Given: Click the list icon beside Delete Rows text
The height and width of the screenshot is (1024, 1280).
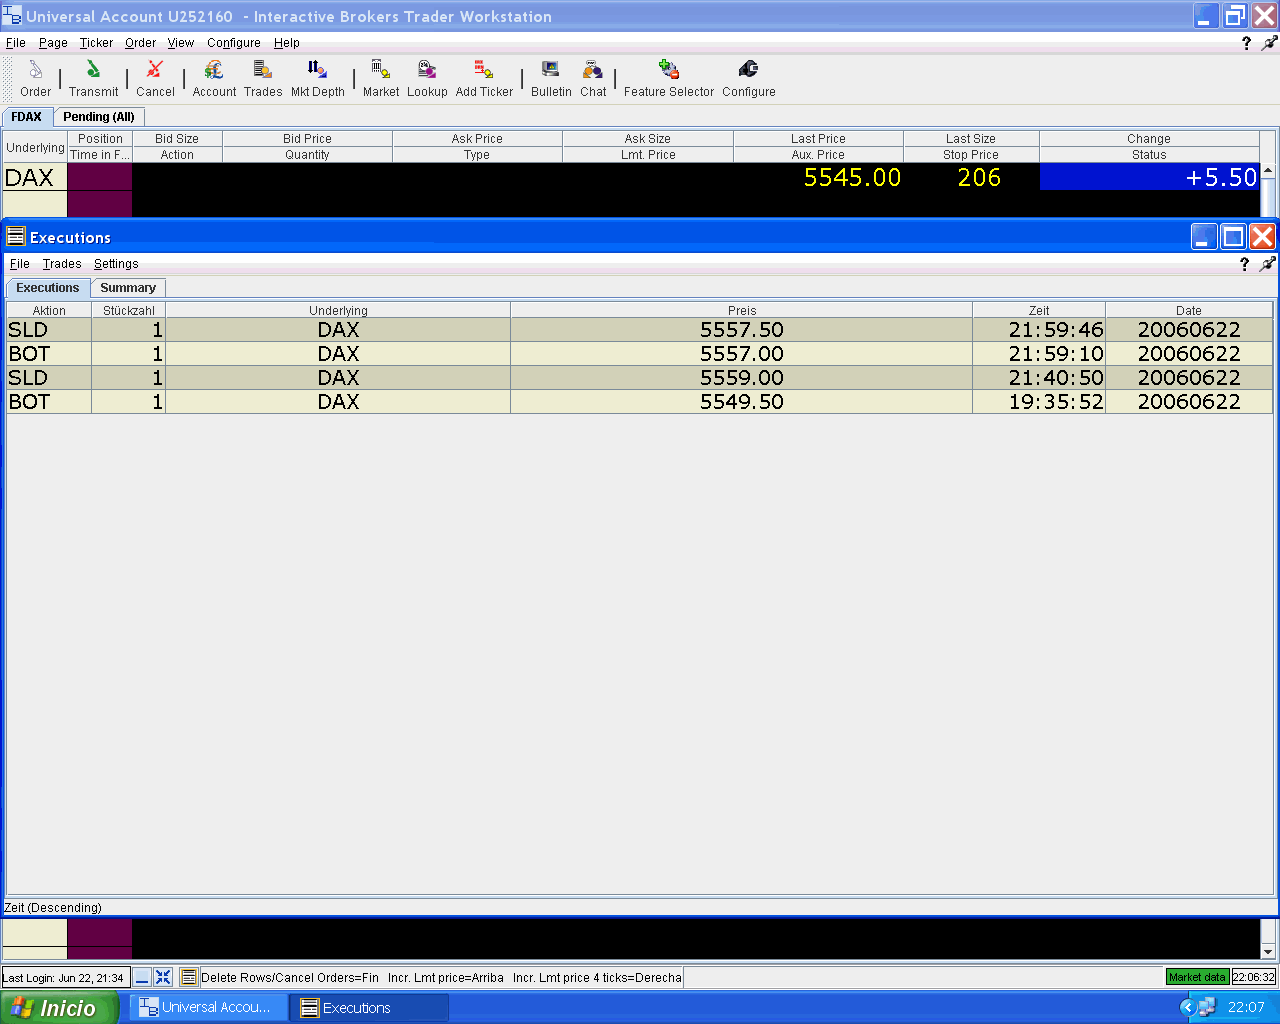Looking at the screenshot, I should tap(189, 977).
